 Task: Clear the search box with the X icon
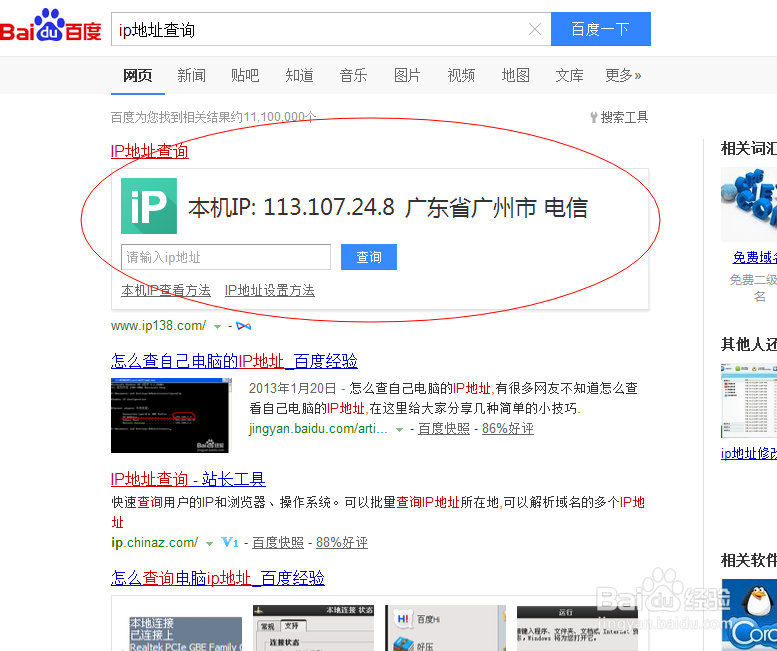pos(535,29)
